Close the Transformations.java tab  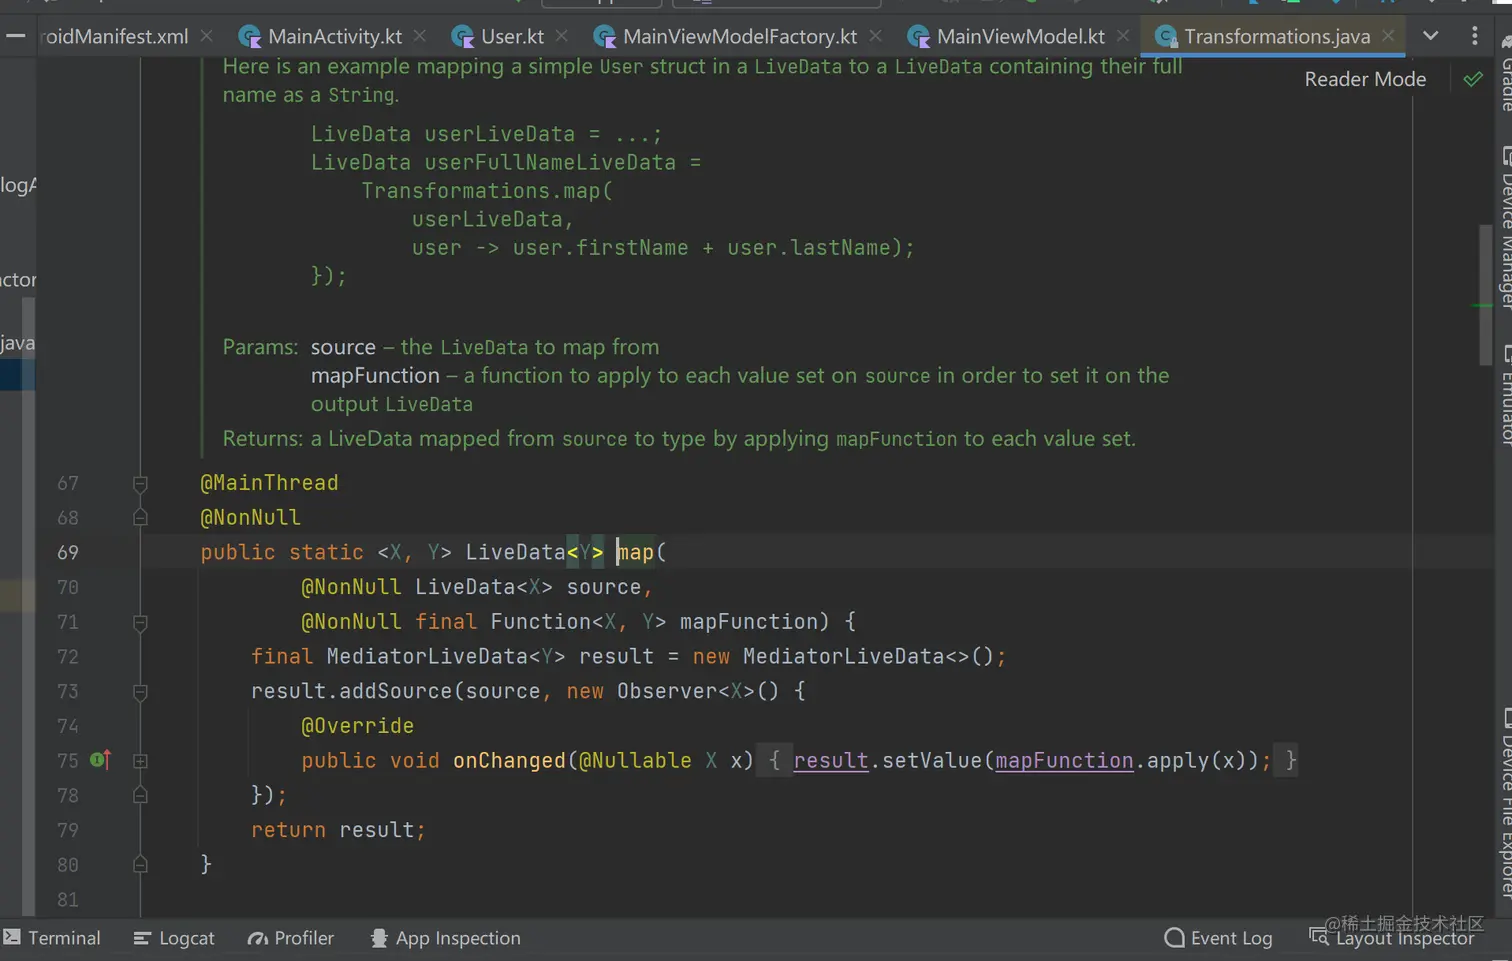1388,36
